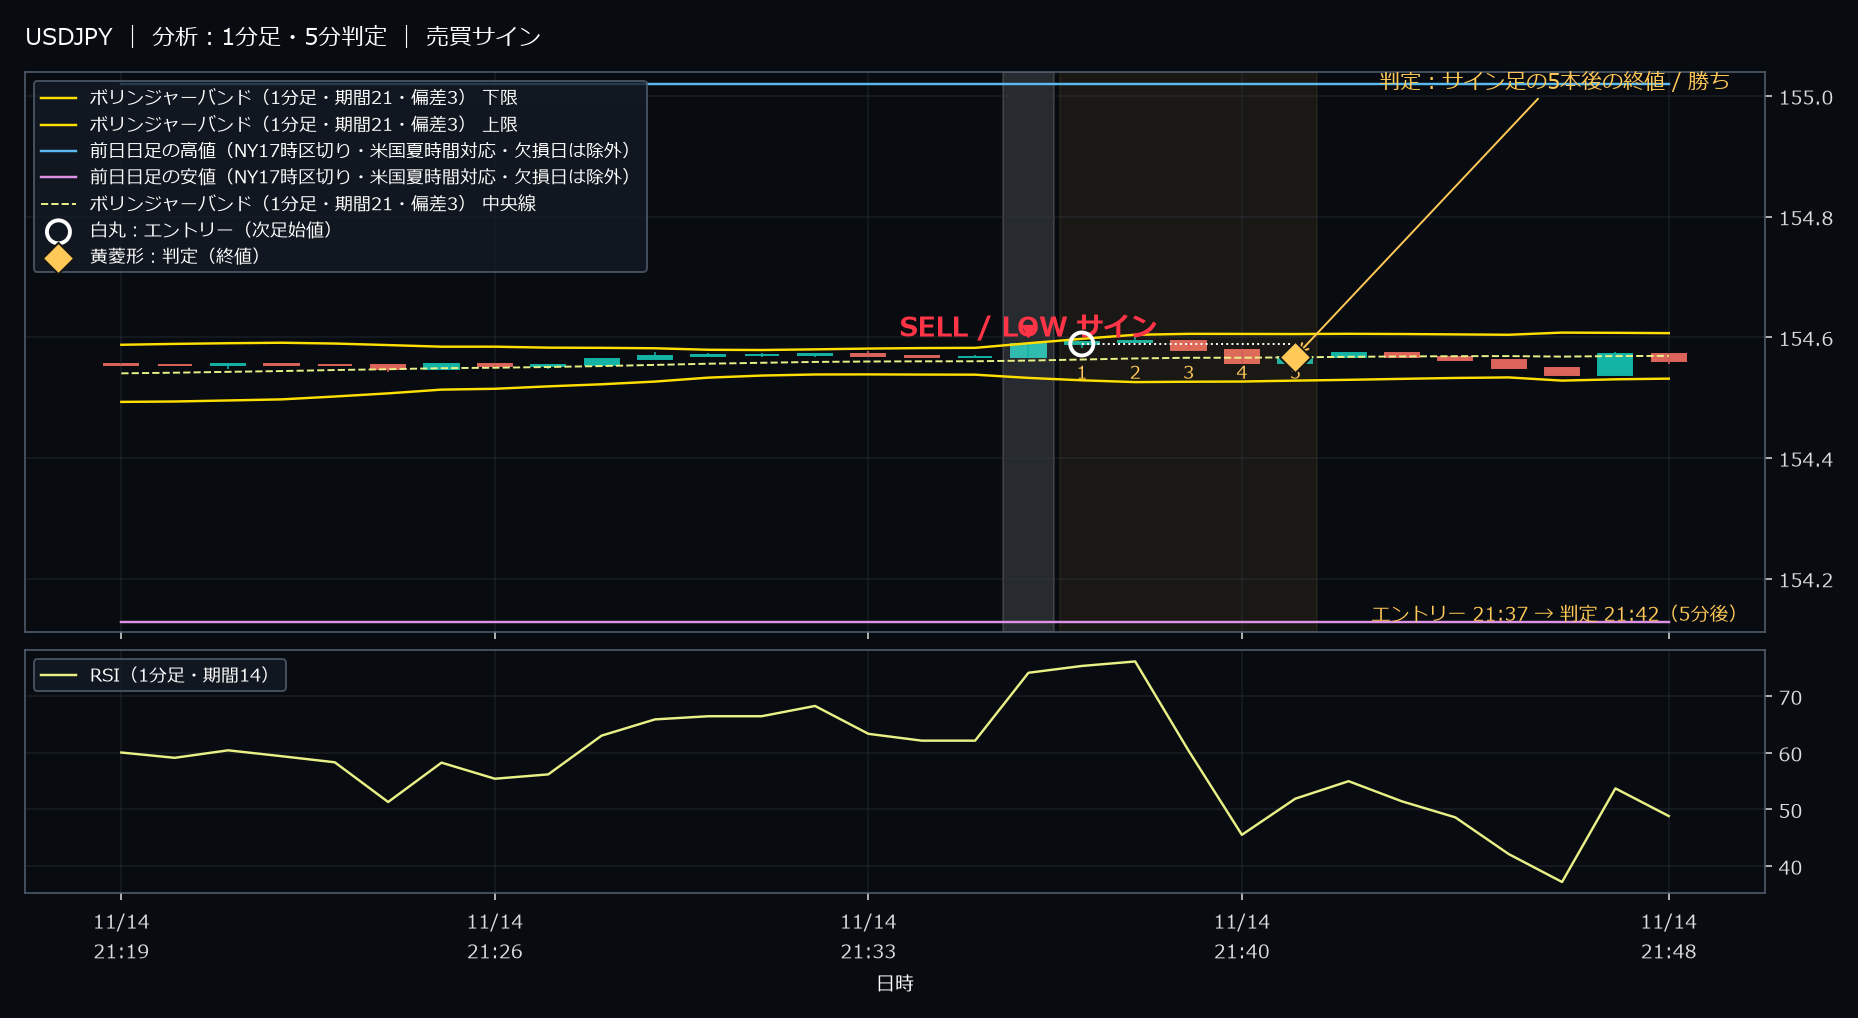Click the yellow diamond judgment marker on chart
The width and height of the screenshot is (1858, 1018).
click(x=1295, y=357)
